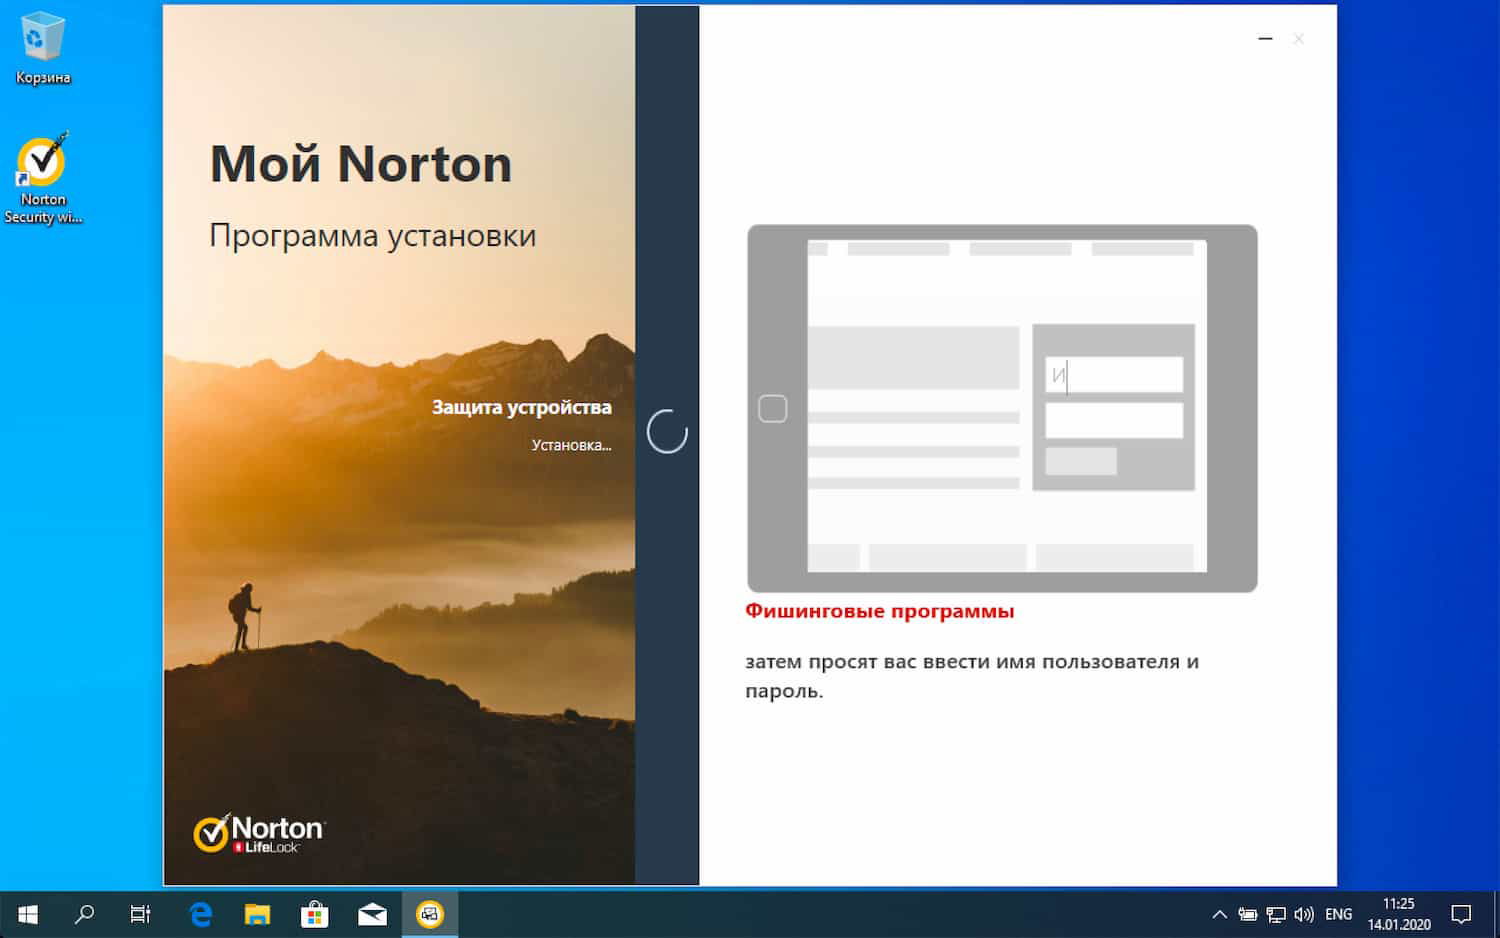Click the 'Фишинговые программы' heading
1500x938 pixels.
[x=879, y=611]
